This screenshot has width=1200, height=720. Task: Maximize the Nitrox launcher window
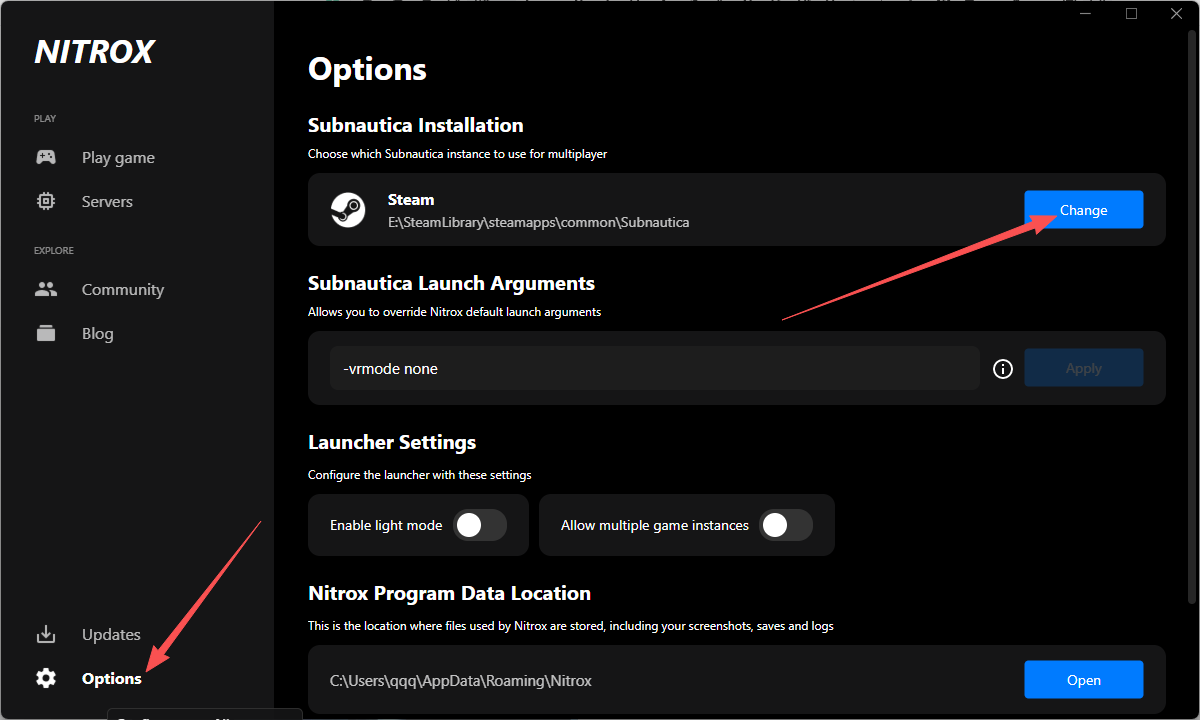click(x=1131, y=14)
